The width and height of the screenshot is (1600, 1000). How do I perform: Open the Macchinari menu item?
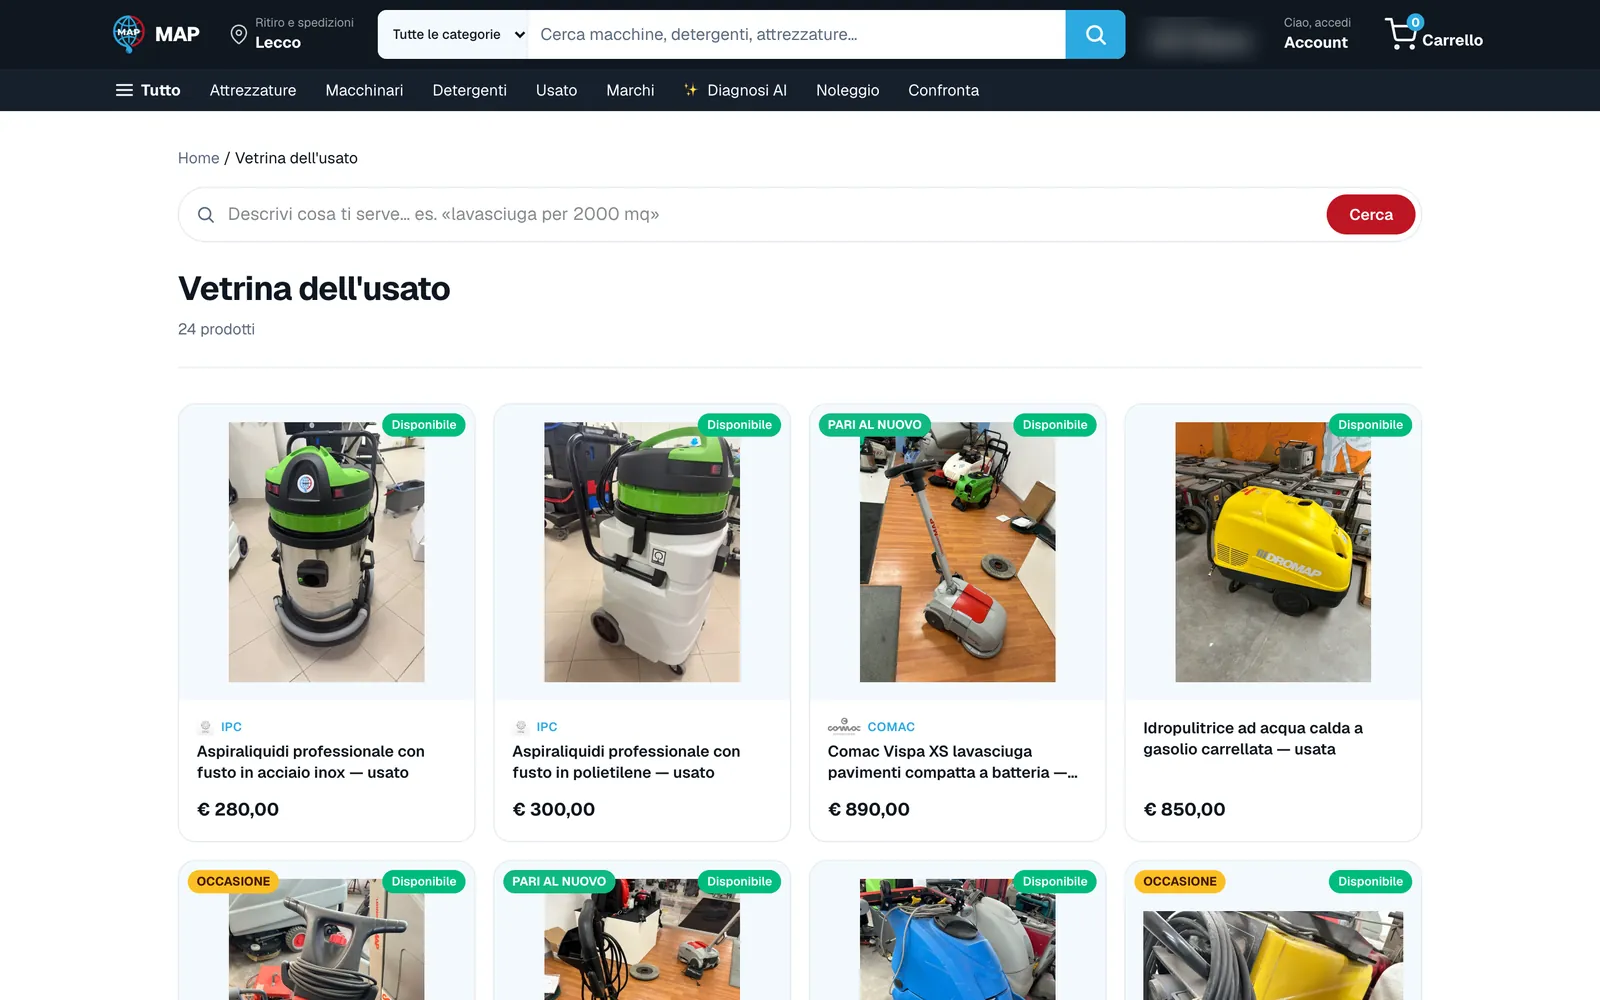364,90
